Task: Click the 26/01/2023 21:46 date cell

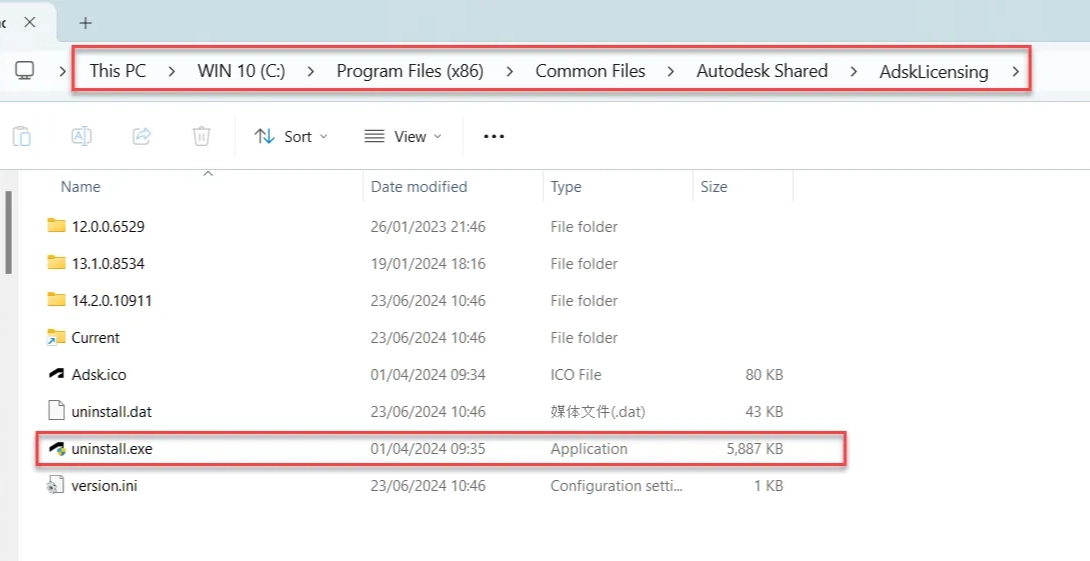Action: click(x=428, y=226)
